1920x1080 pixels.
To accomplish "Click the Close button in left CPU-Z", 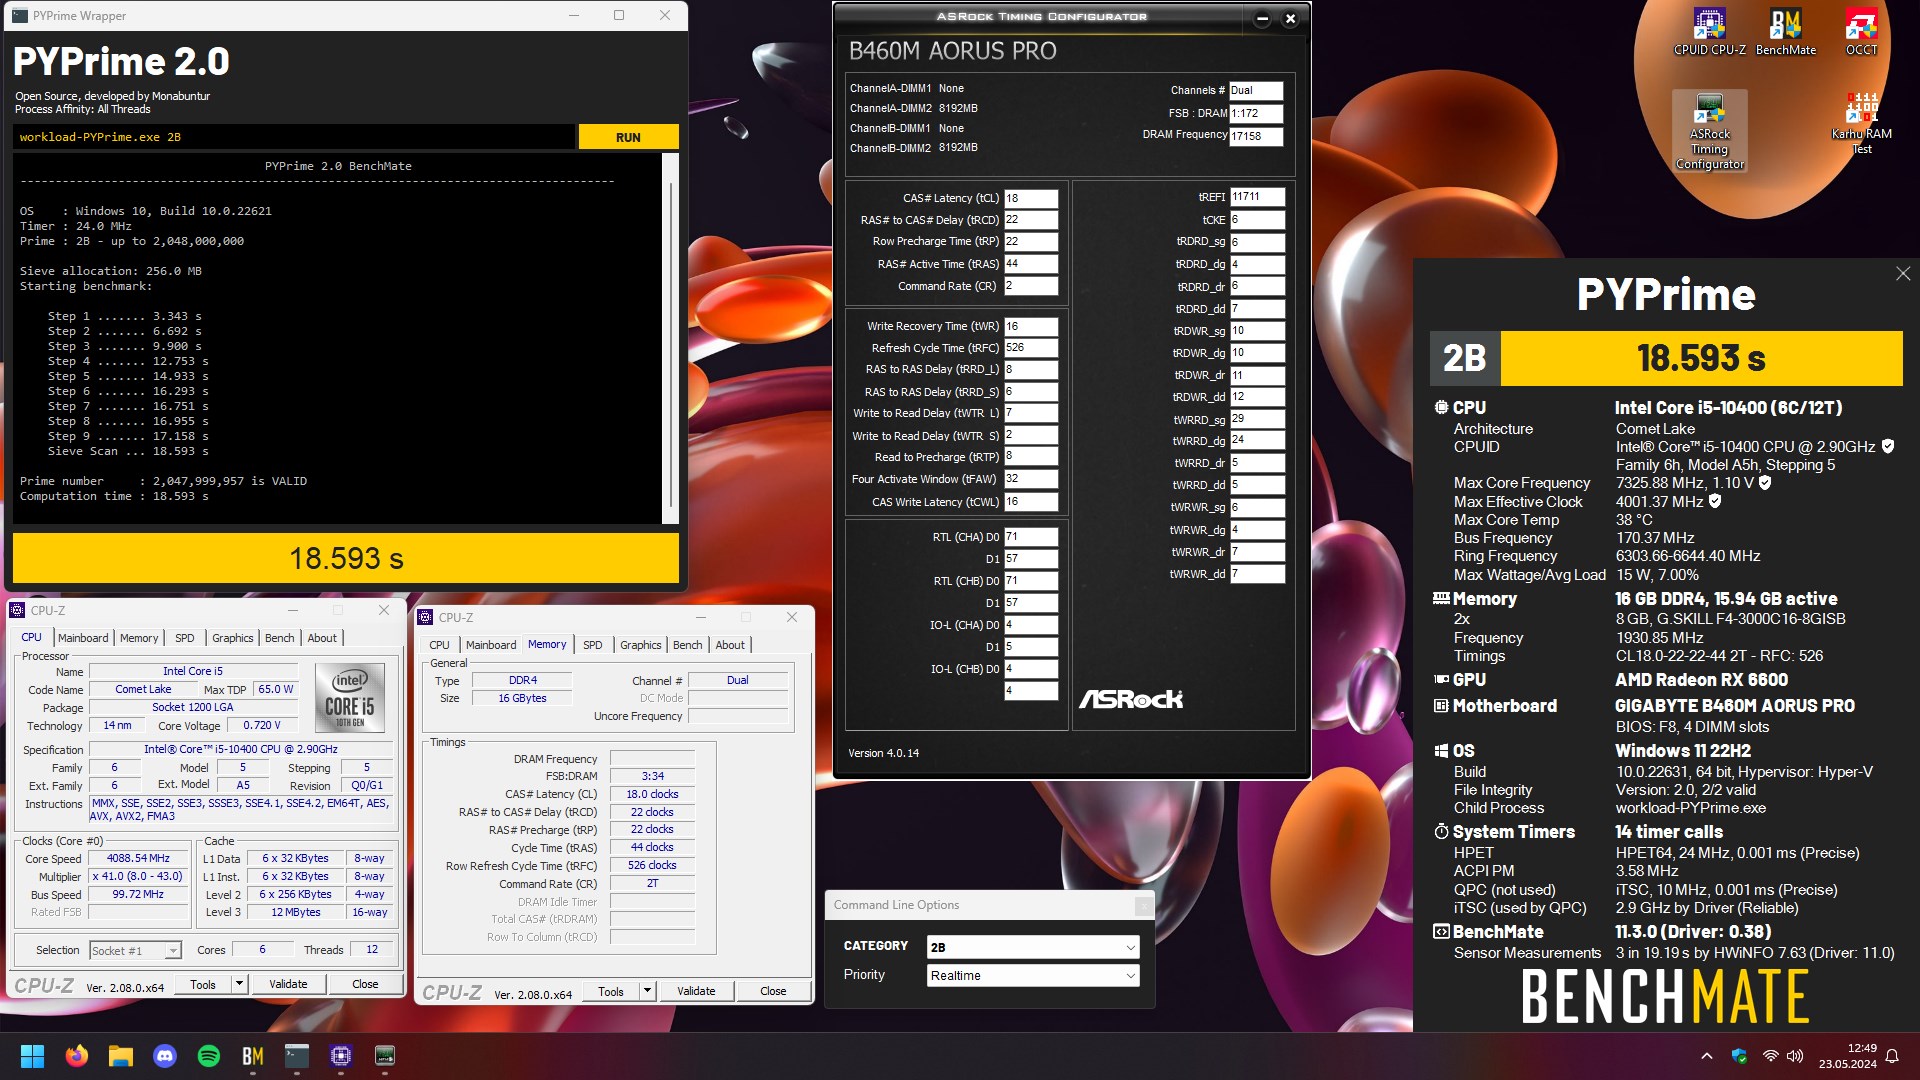I will [x=365, y=984].
